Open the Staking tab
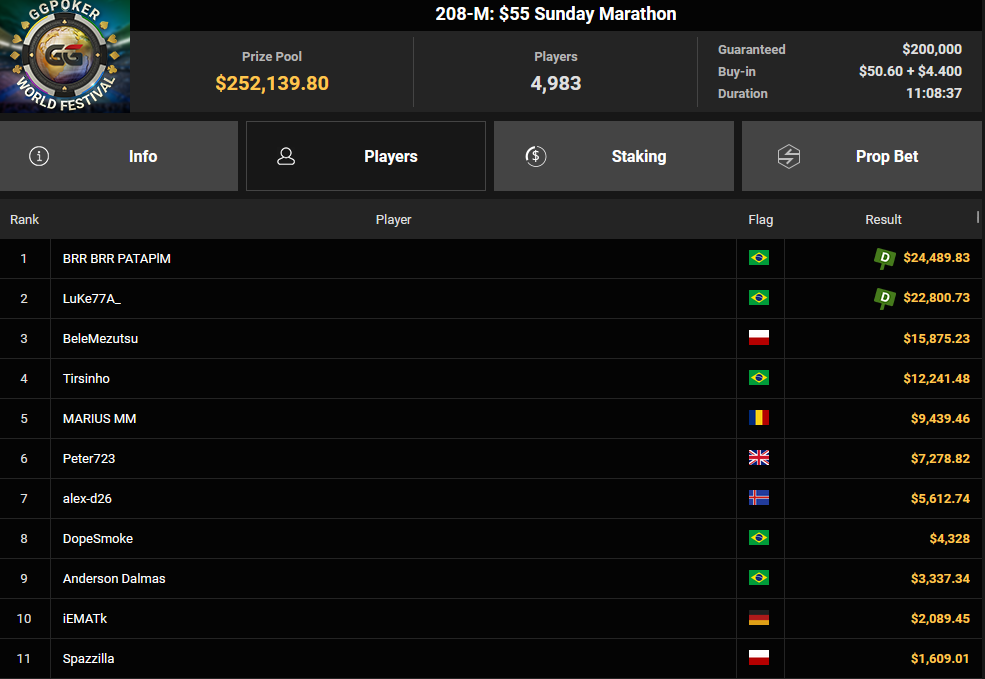This screenshot has height=679, width=985. [x=614, y=156]
